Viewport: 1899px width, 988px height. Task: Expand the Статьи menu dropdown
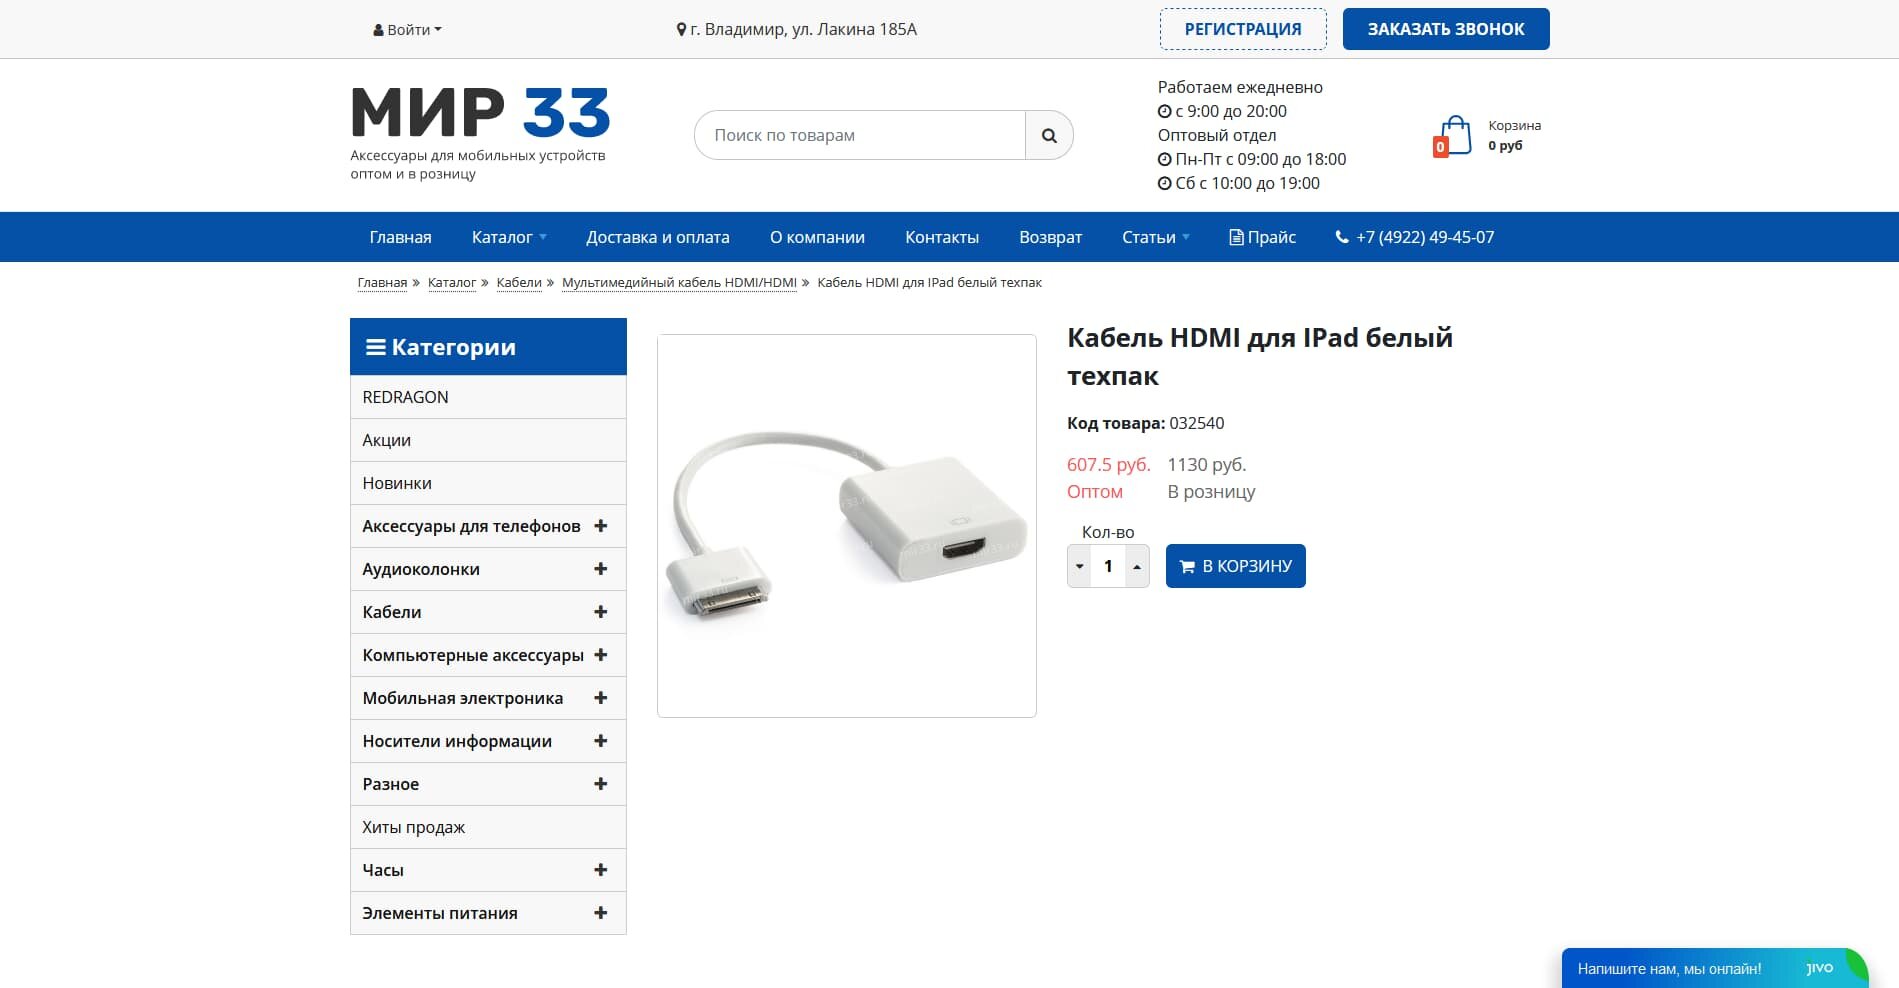[x=1156, y=237]
